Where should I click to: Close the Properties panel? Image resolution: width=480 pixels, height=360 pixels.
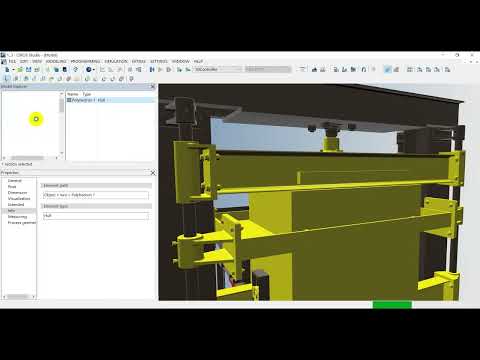coord(153,173)
